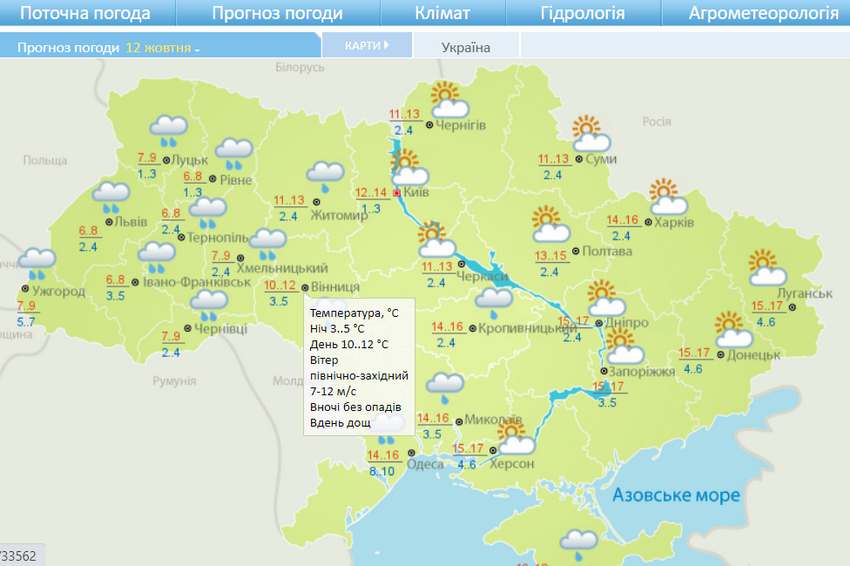Open the Поточна погода menu
The image size is (850, 566).
pyautogui.click(x=85, y=13)
